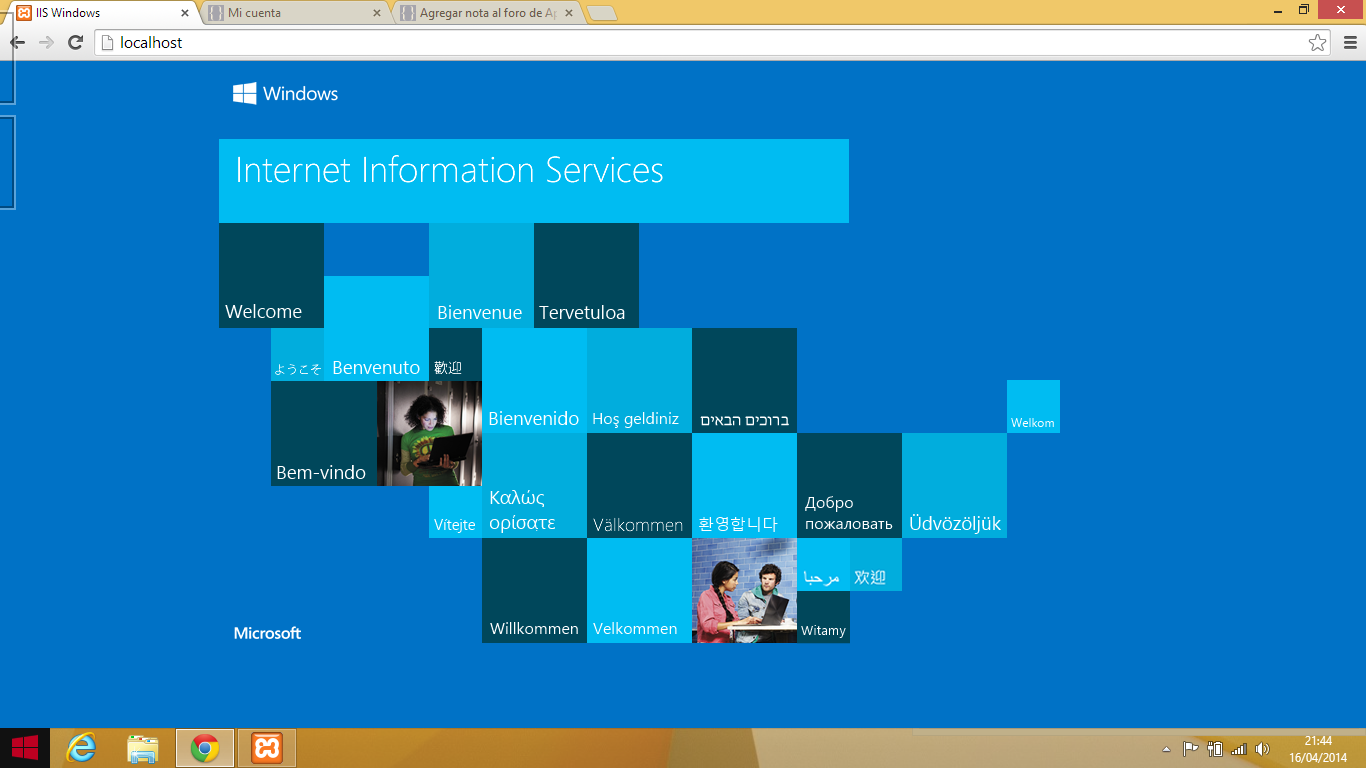Click the Willkommen tile

click(534, 590)
